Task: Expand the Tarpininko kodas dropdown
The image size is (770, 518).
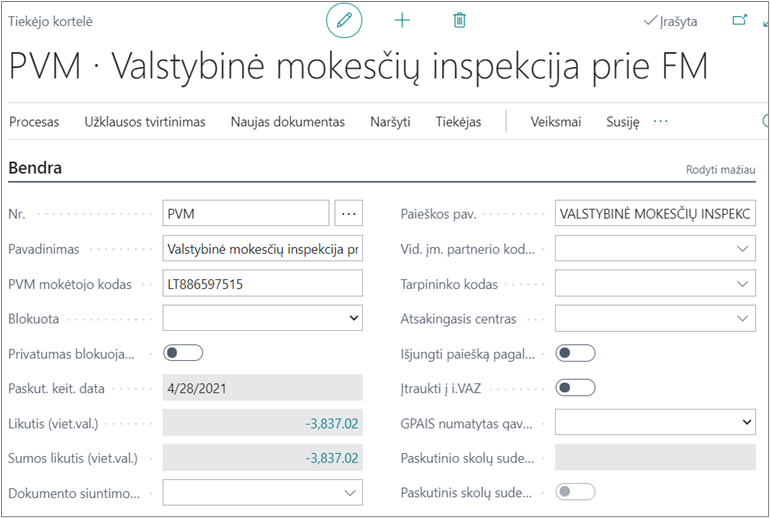Action: pyautogui.click(x=655, y=283)
